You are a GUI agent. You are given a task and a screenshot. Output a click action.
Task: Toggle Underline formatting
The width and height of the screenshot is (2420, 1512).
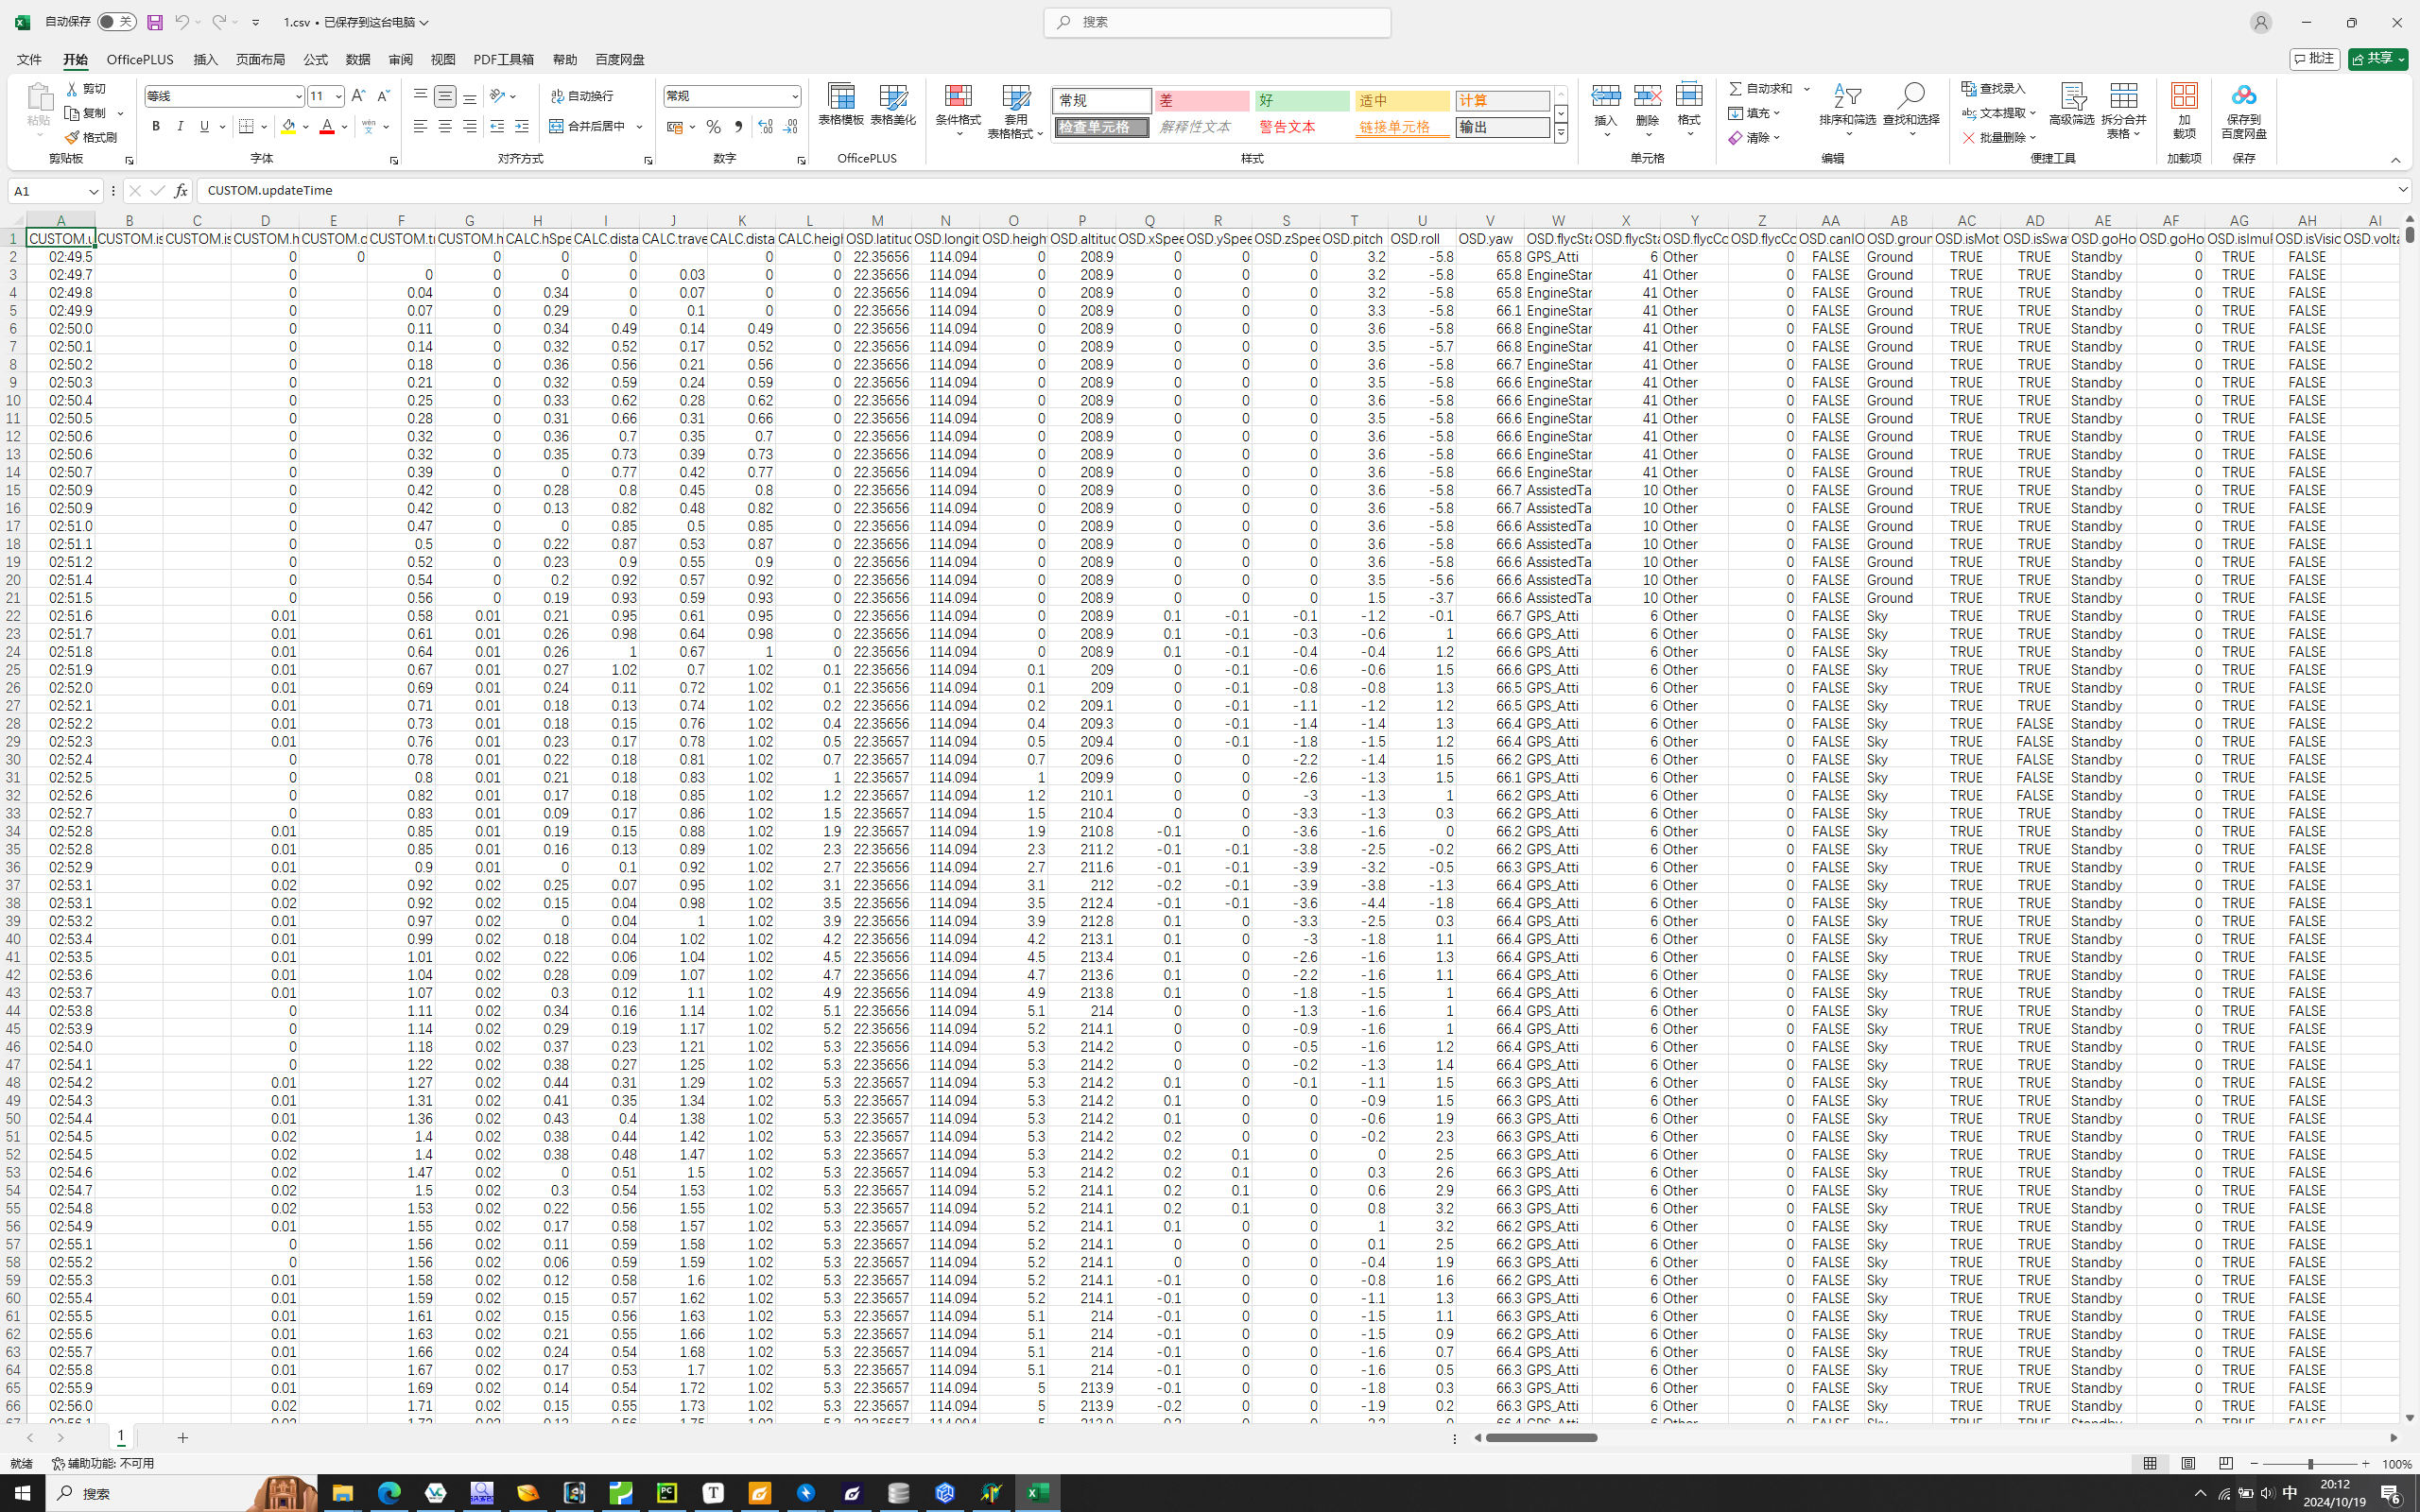204,126
